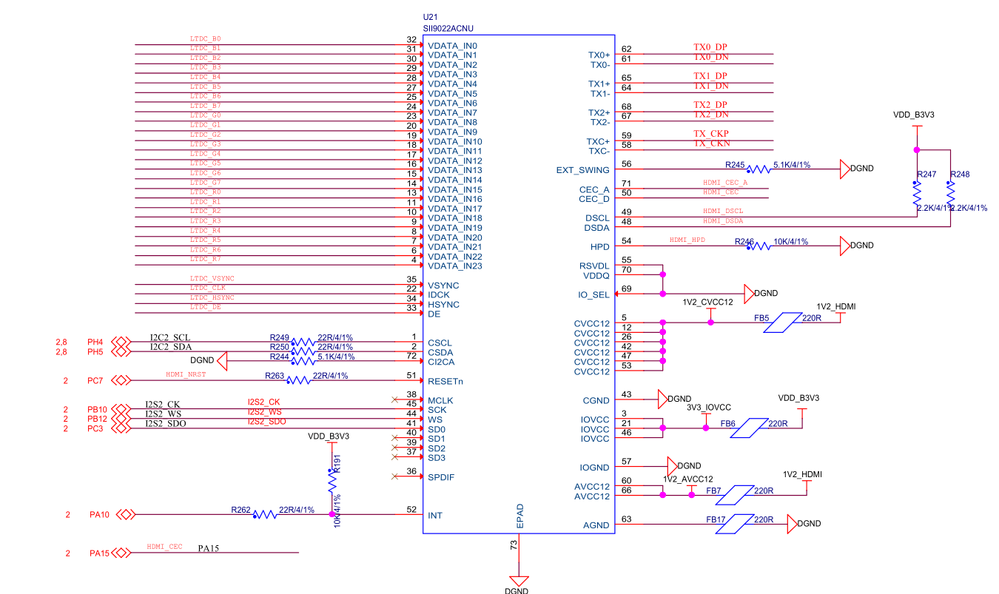The width and height of the screenshot is (999, 594).
Task: Select the R246 resistor symbol on HPD line
Action: pos(758,245)
